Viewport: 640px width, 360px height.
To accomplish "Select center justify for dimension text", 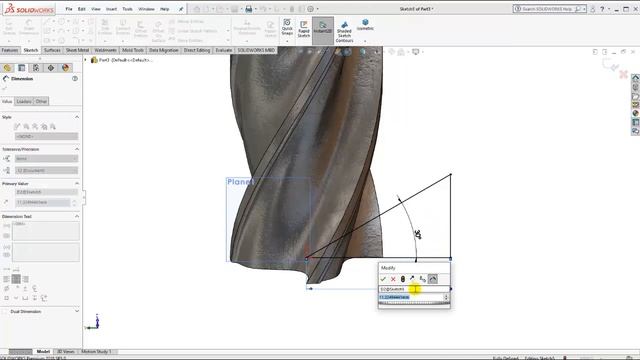I will point(16,279).
